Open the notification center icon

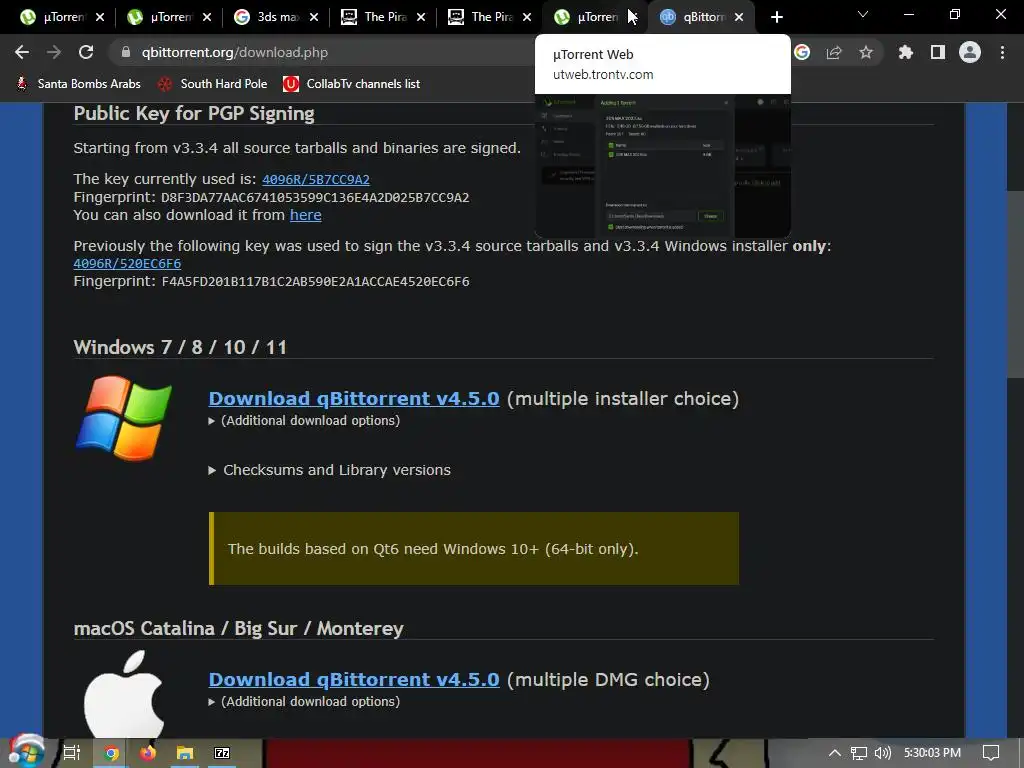click(991, 753)
